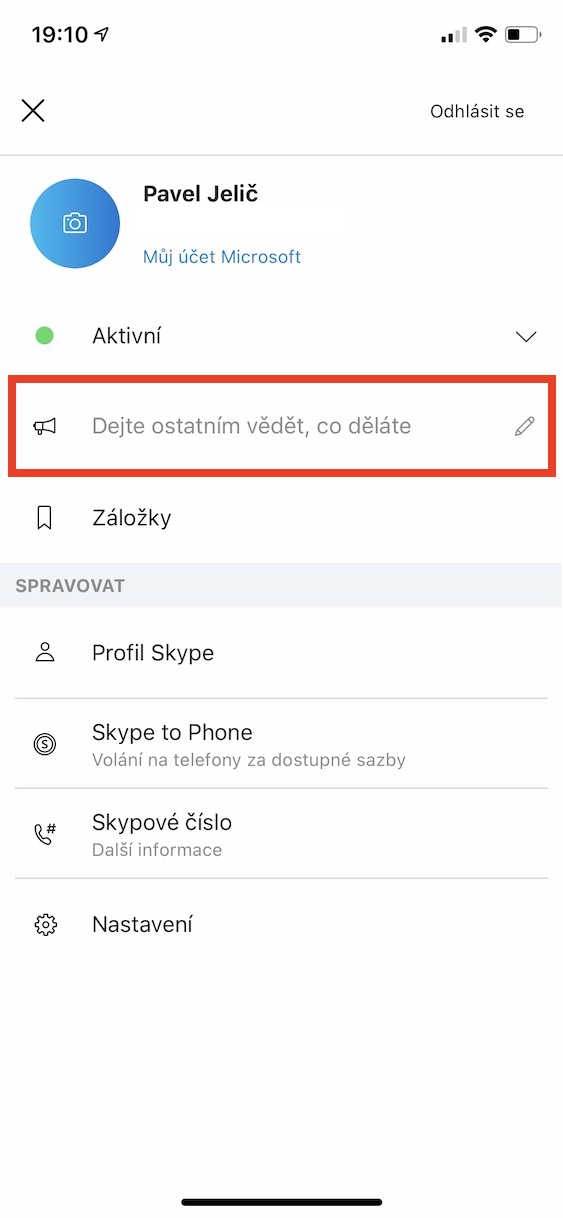
Task: Click the gear icon beside Nastavení
Action: (45, 925)
